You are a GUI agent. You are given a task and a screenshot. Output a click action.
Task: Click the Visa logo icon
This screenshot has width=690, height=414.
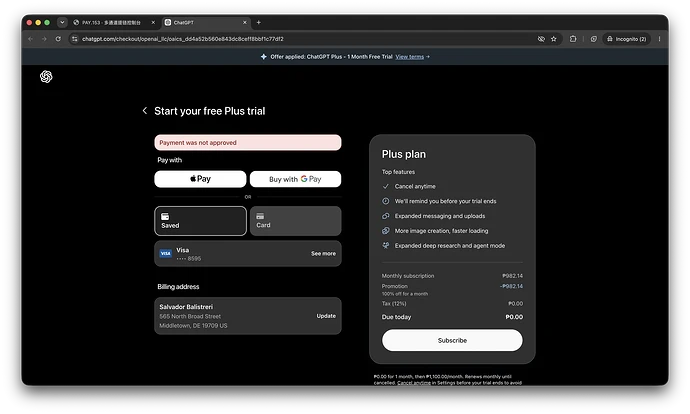(165, 253)
